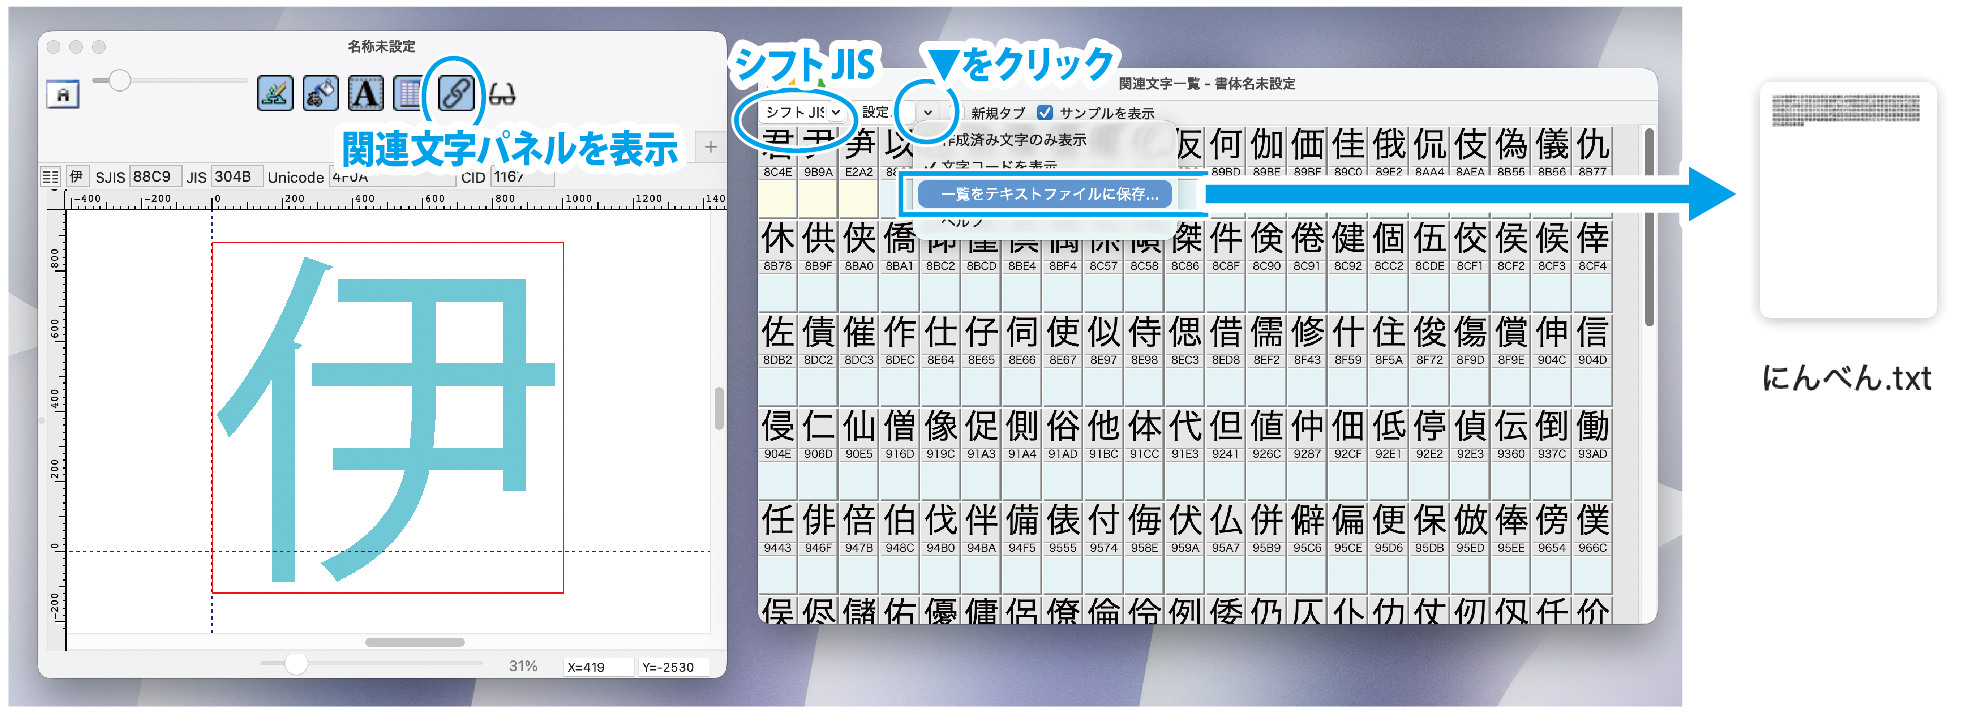Image resolution: width=1961 pixels, height=712 pixels.
Task: Expand the 設定 dropdown arrow
Action: (928, 112)
